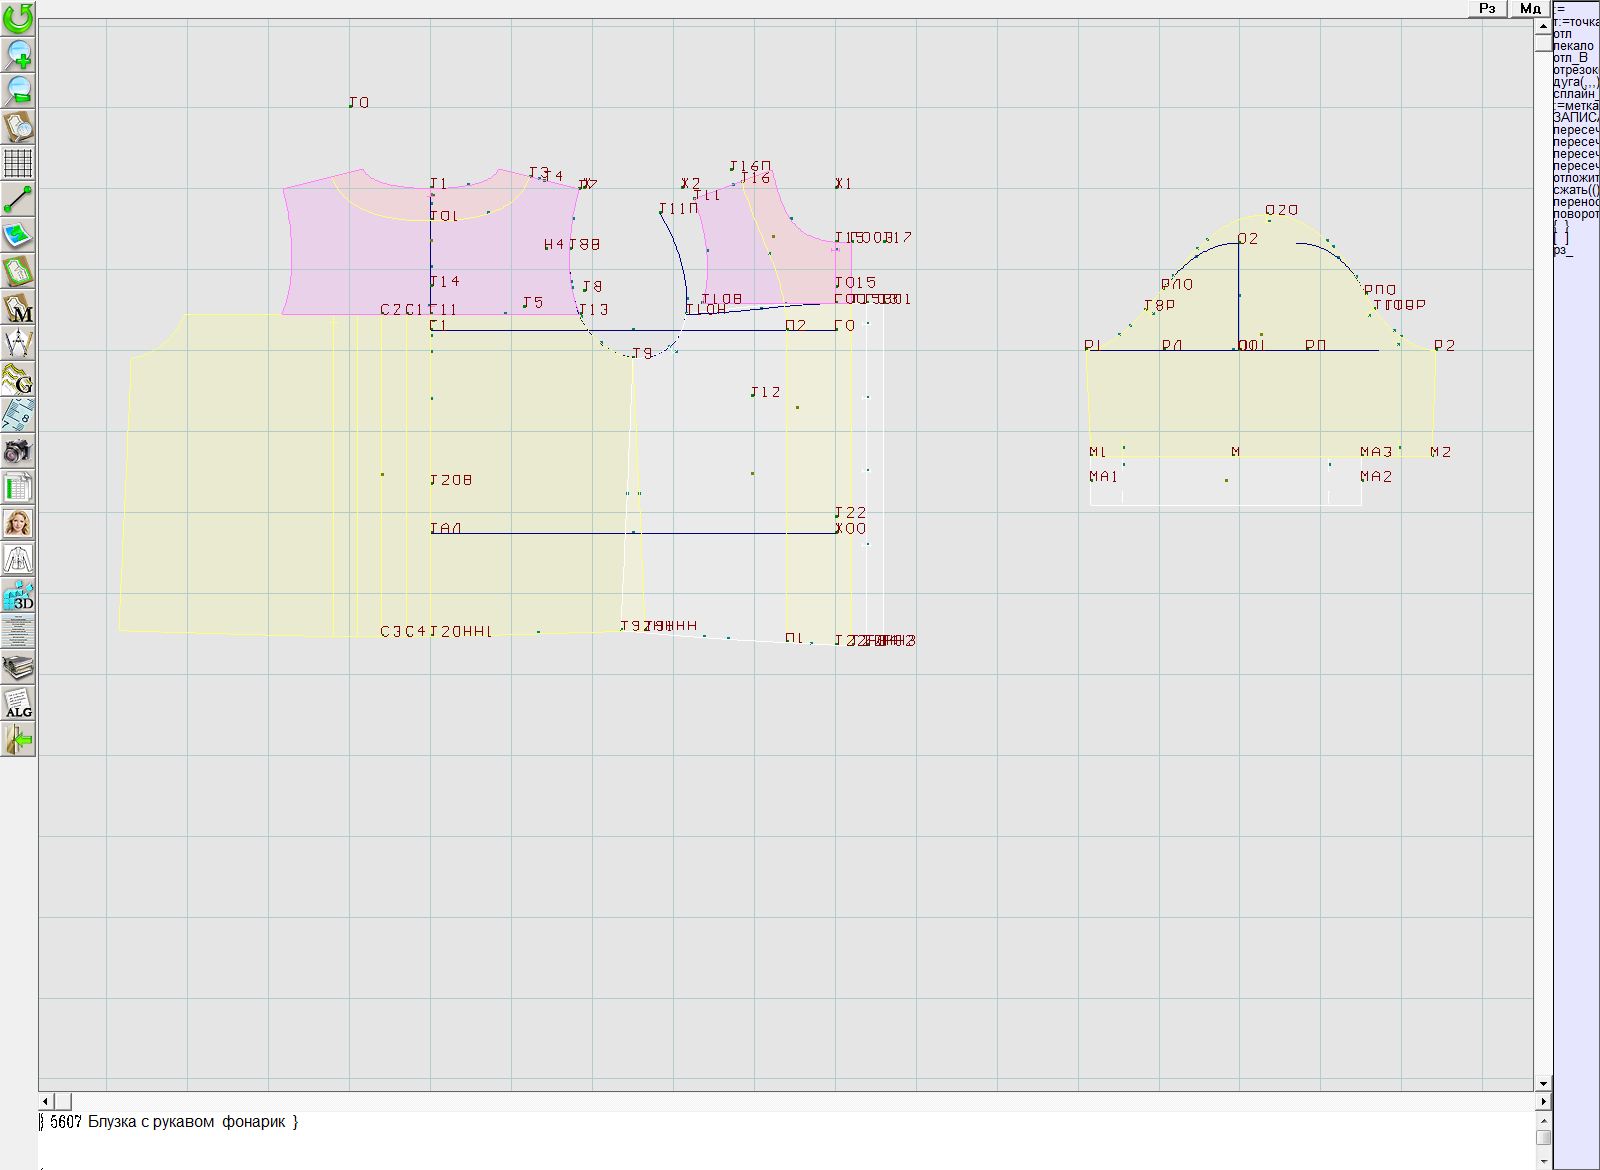
Task: Open the ALG algorithm document icon
Action: pyautogui.click(x=18, y=703)
